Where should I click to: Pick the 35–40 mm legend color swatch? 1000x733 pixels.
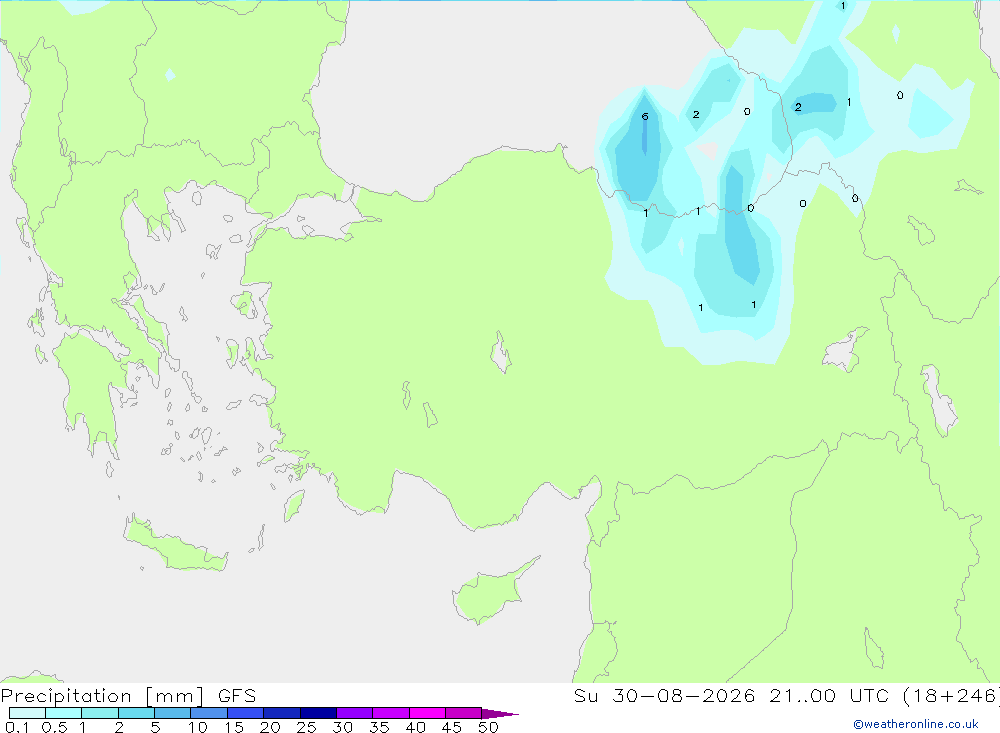391,713
